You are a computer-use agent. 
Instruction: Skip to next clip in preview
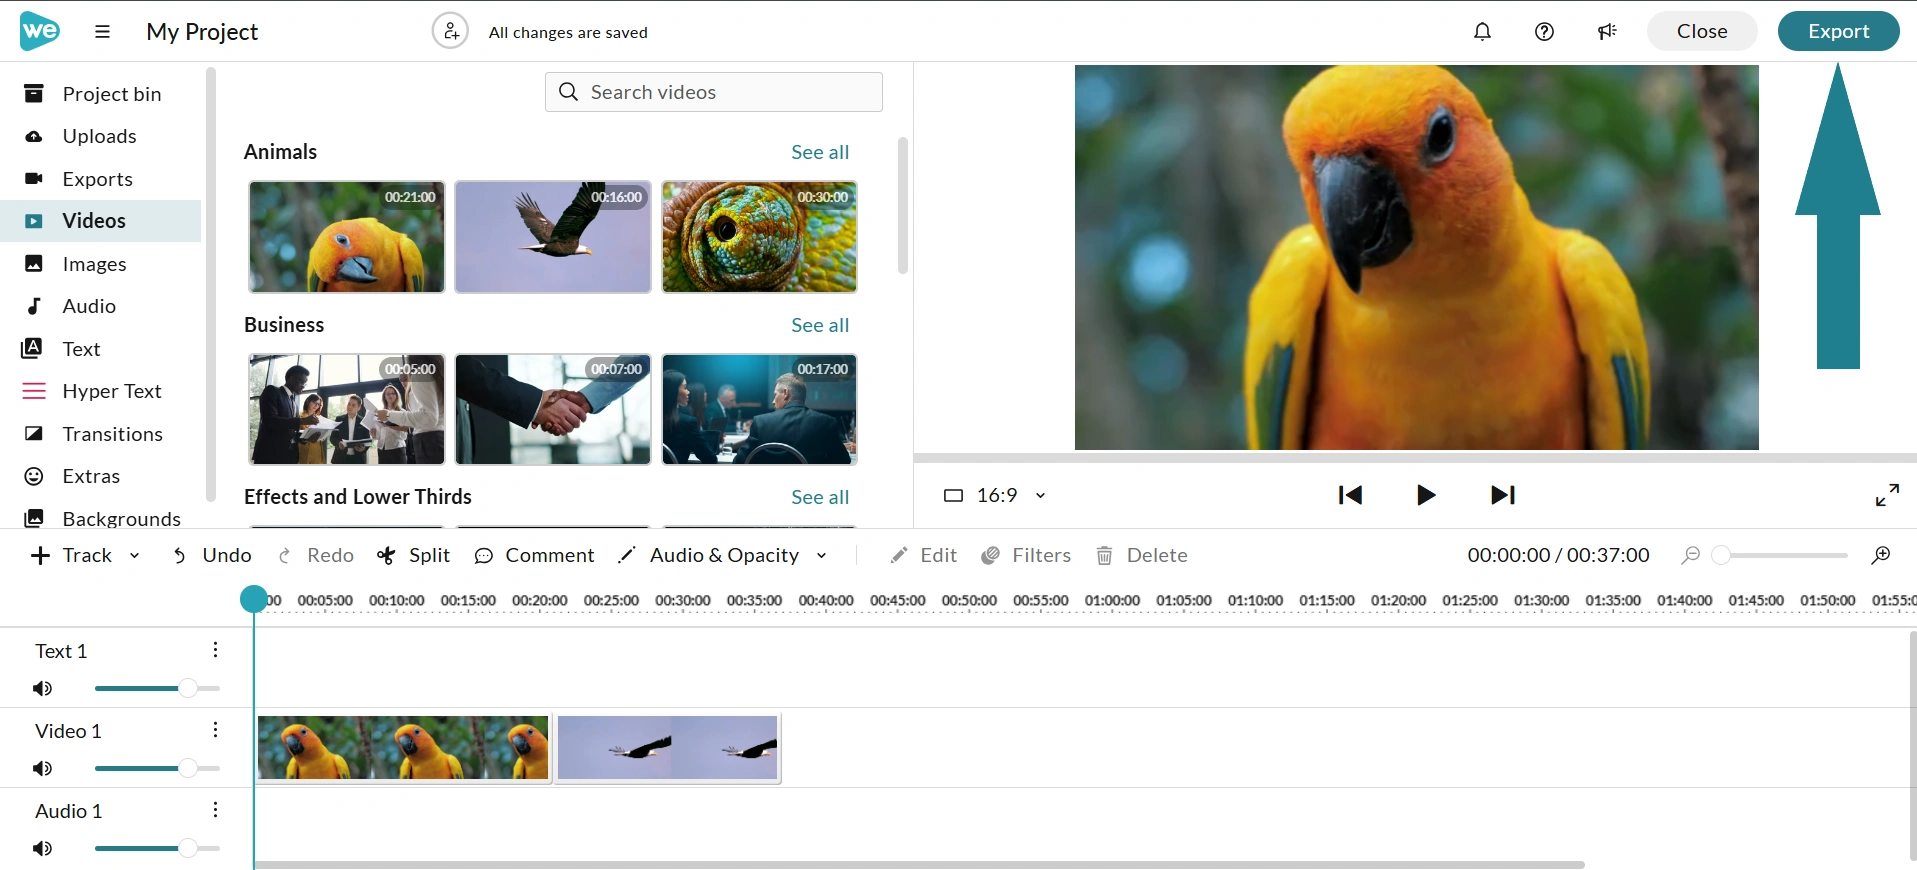click(x=1503, y=495)
